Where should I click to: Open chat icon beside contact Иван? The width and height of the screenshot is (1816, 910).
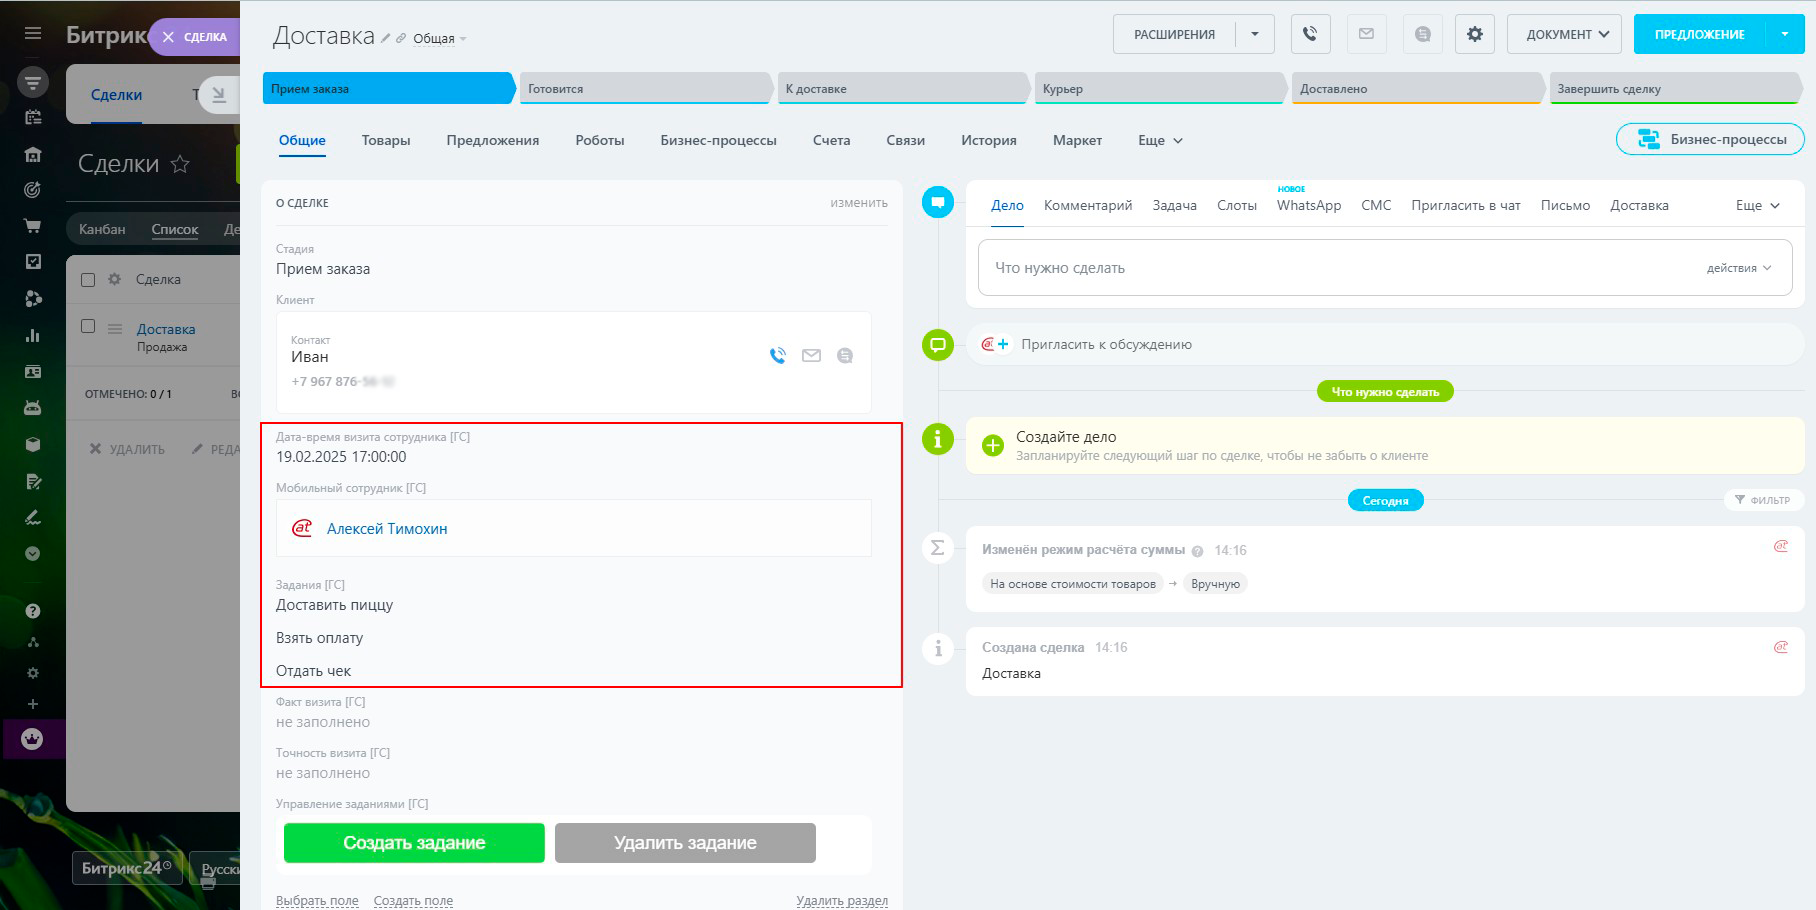pyautogui.click(x=845, y=355)
